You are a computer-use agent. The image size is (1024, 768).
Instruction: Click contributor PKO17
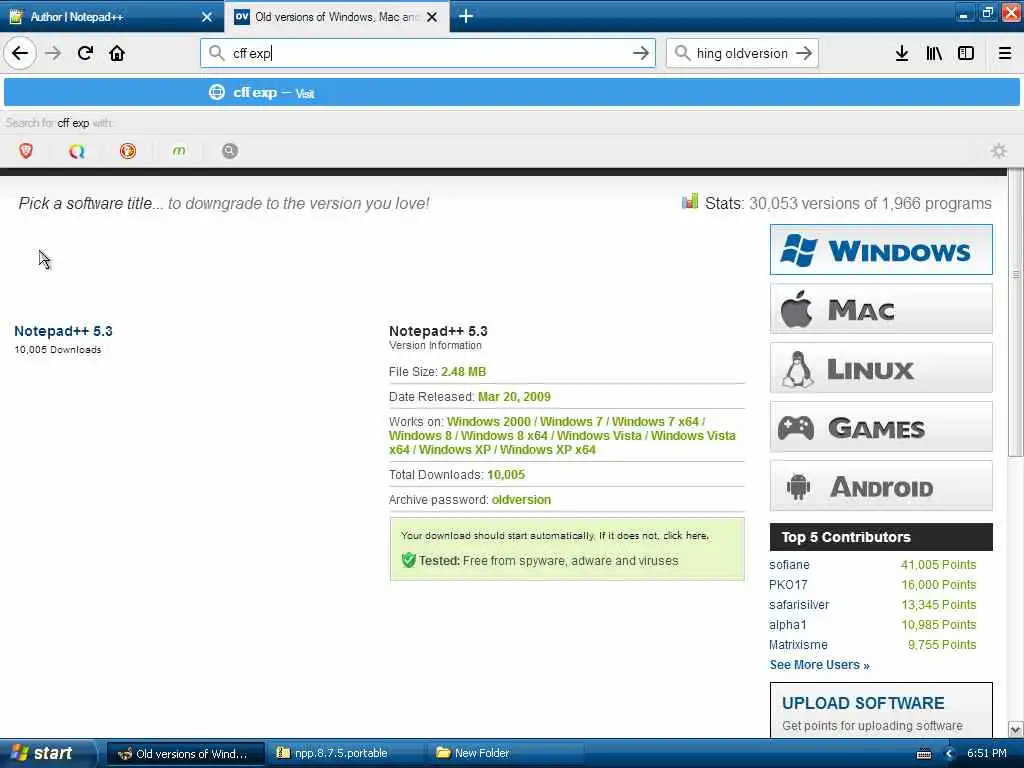point(788,585)
